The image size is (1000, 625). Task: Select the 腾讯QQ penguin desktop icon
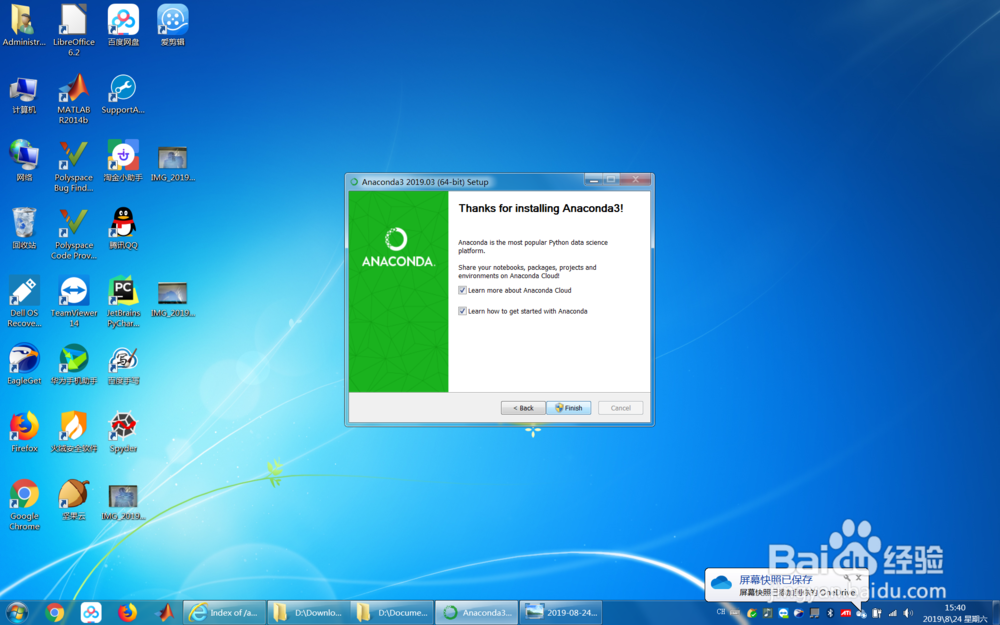coord(123,228)
